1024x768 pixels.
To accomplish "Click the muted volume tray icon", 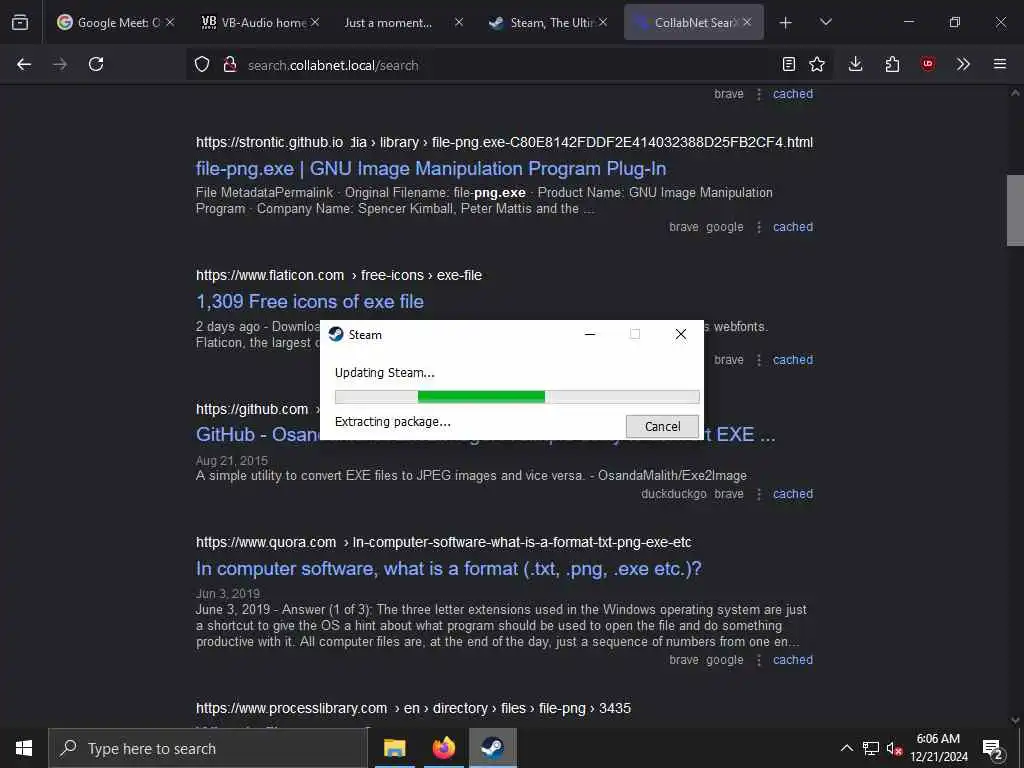I will tap(894, 748).
